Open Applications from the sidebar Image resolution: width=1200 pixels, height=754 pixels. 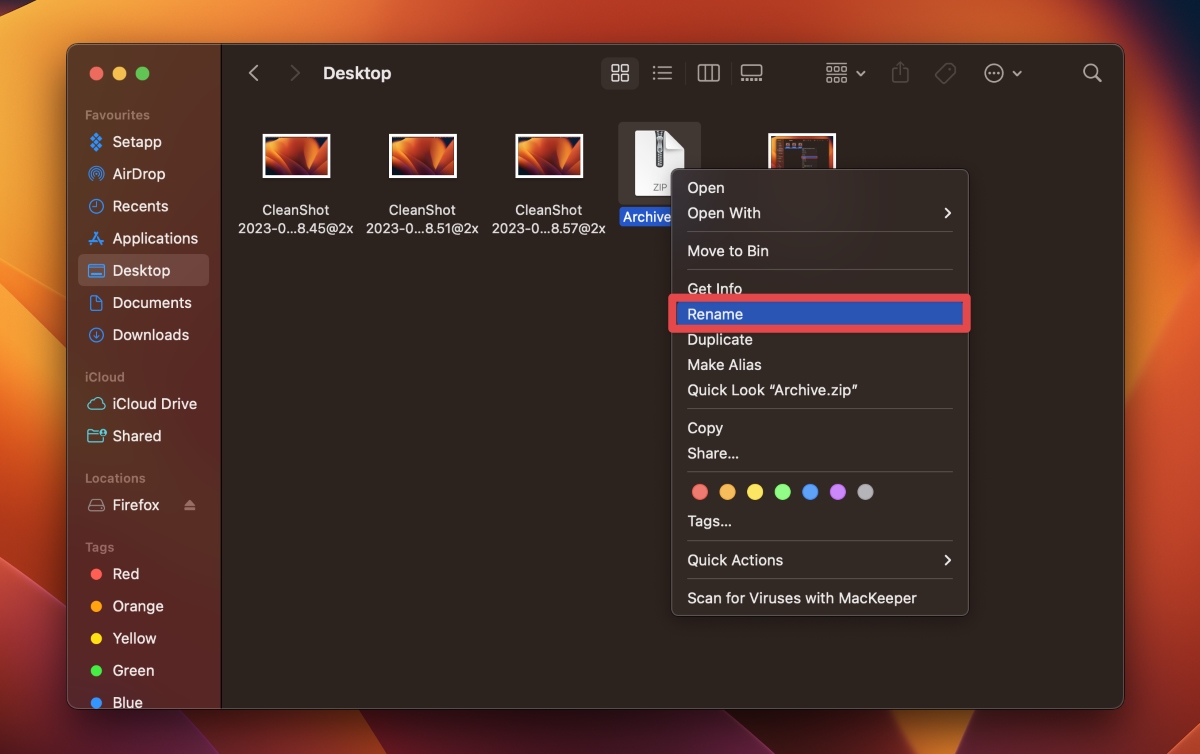click(152, 238)
